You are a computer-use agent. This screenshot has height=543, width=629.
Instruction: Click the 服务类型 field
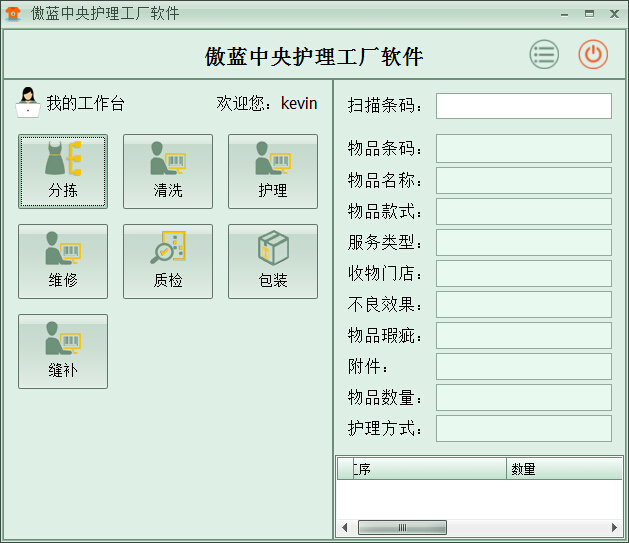point(523,242)
